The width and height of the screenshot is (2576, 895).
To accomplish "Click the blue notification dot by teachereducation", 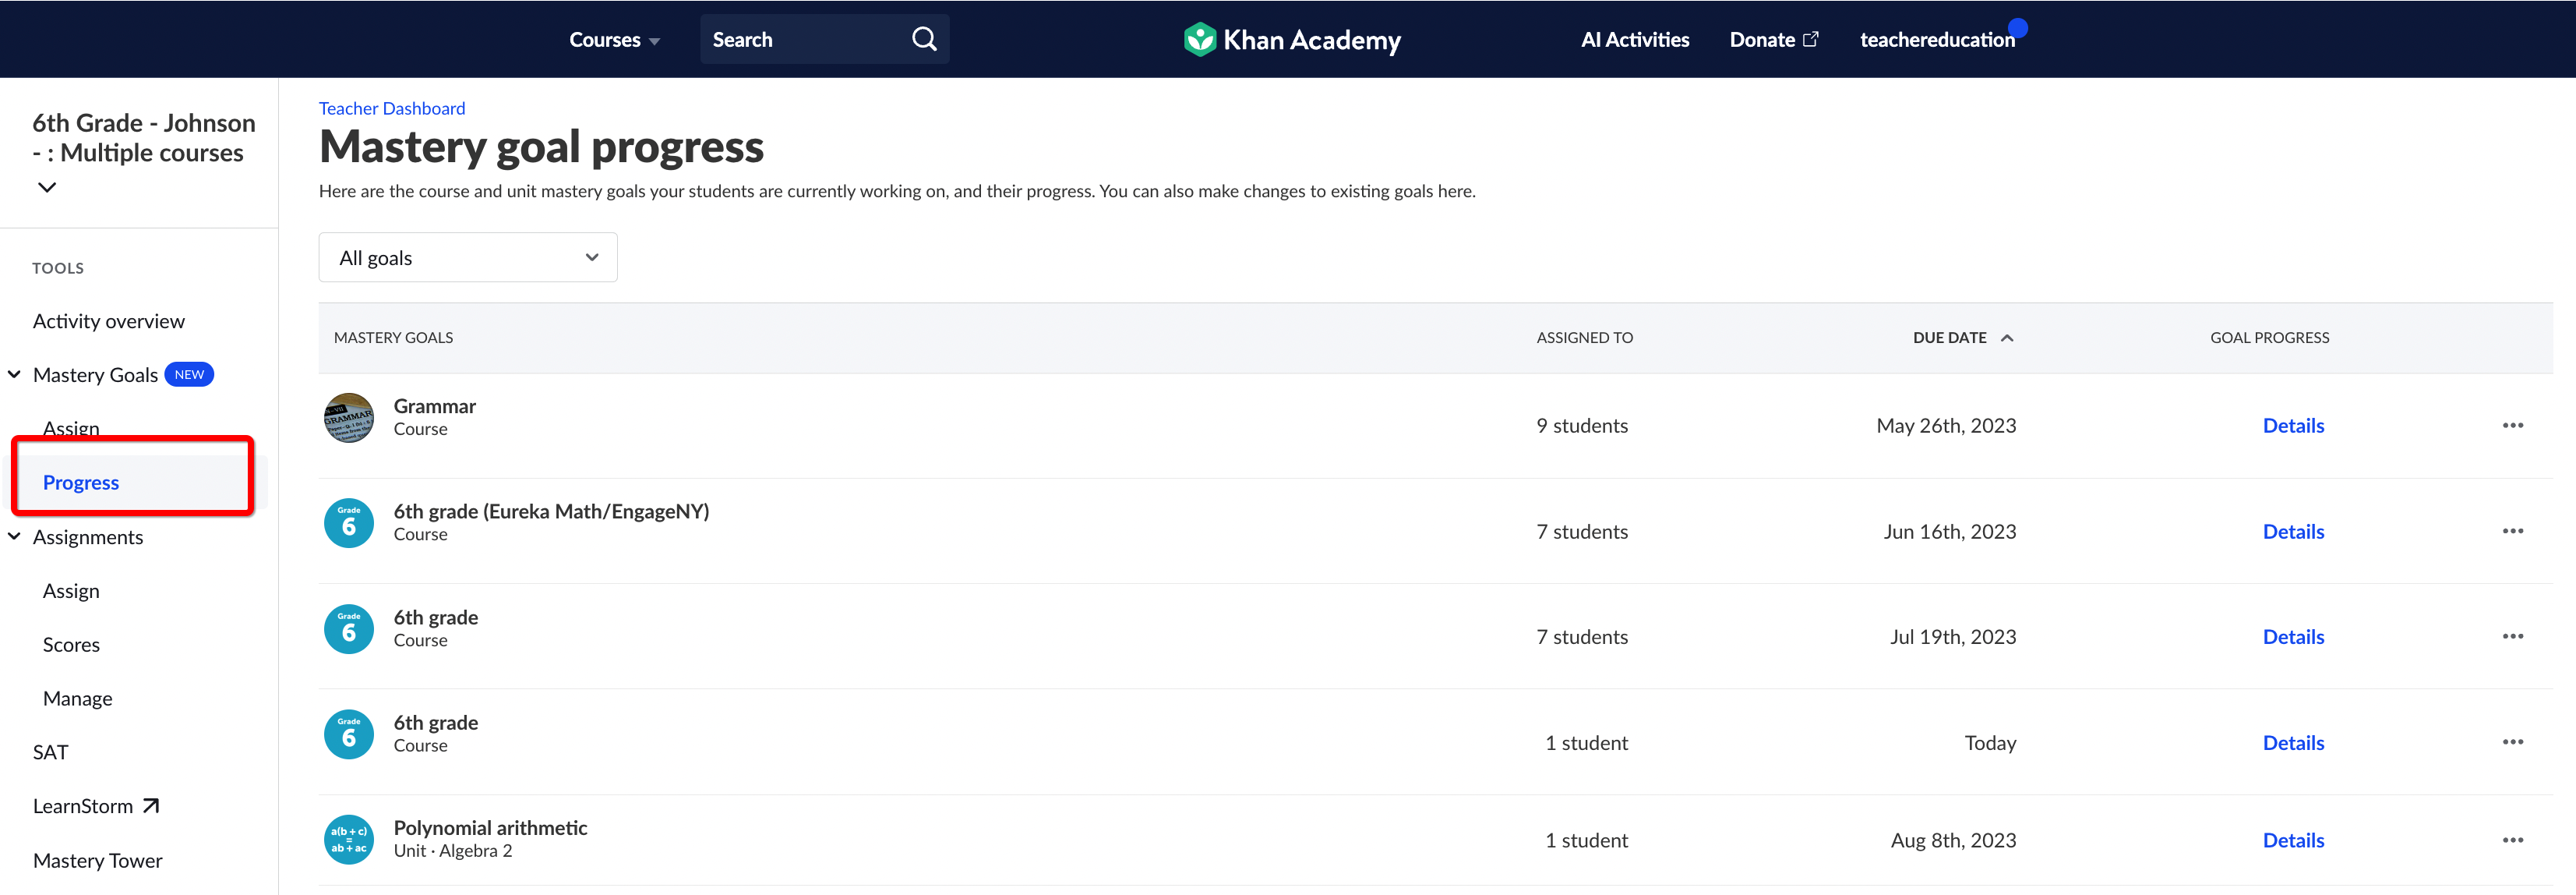I will coord(2018,28).
